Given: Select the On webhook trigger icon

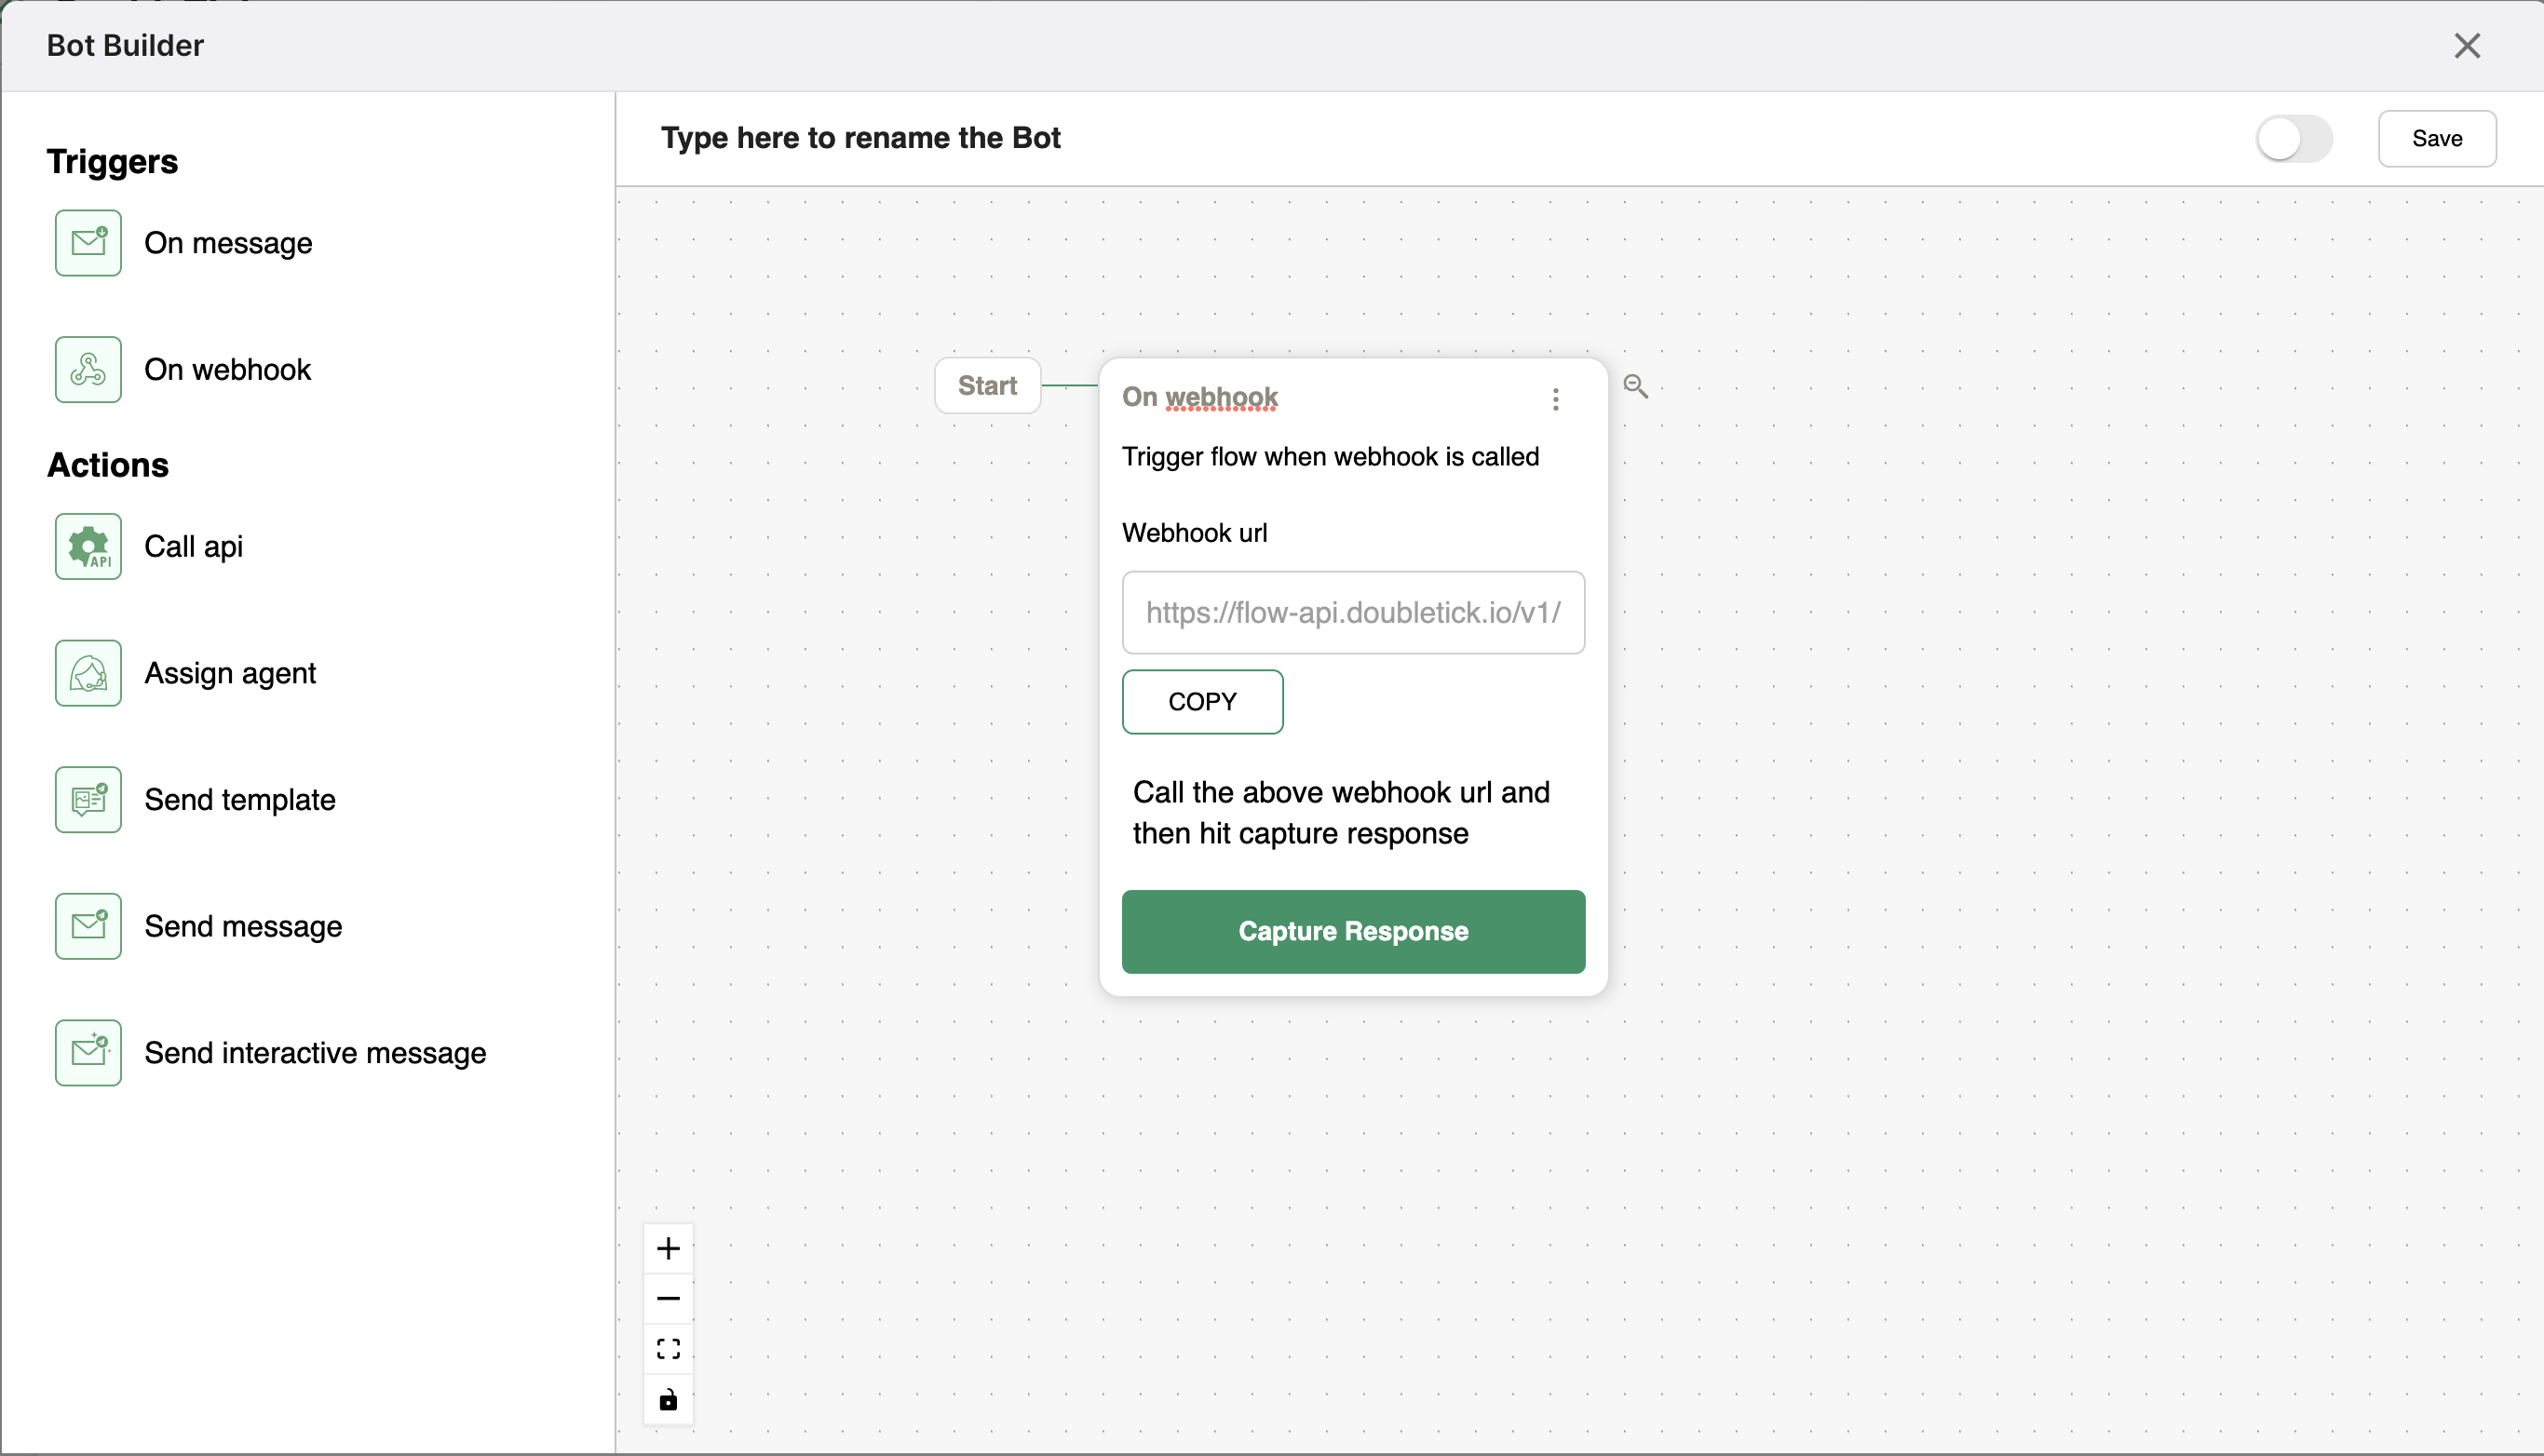Looking at the screenshot, I should coord(89,369).
